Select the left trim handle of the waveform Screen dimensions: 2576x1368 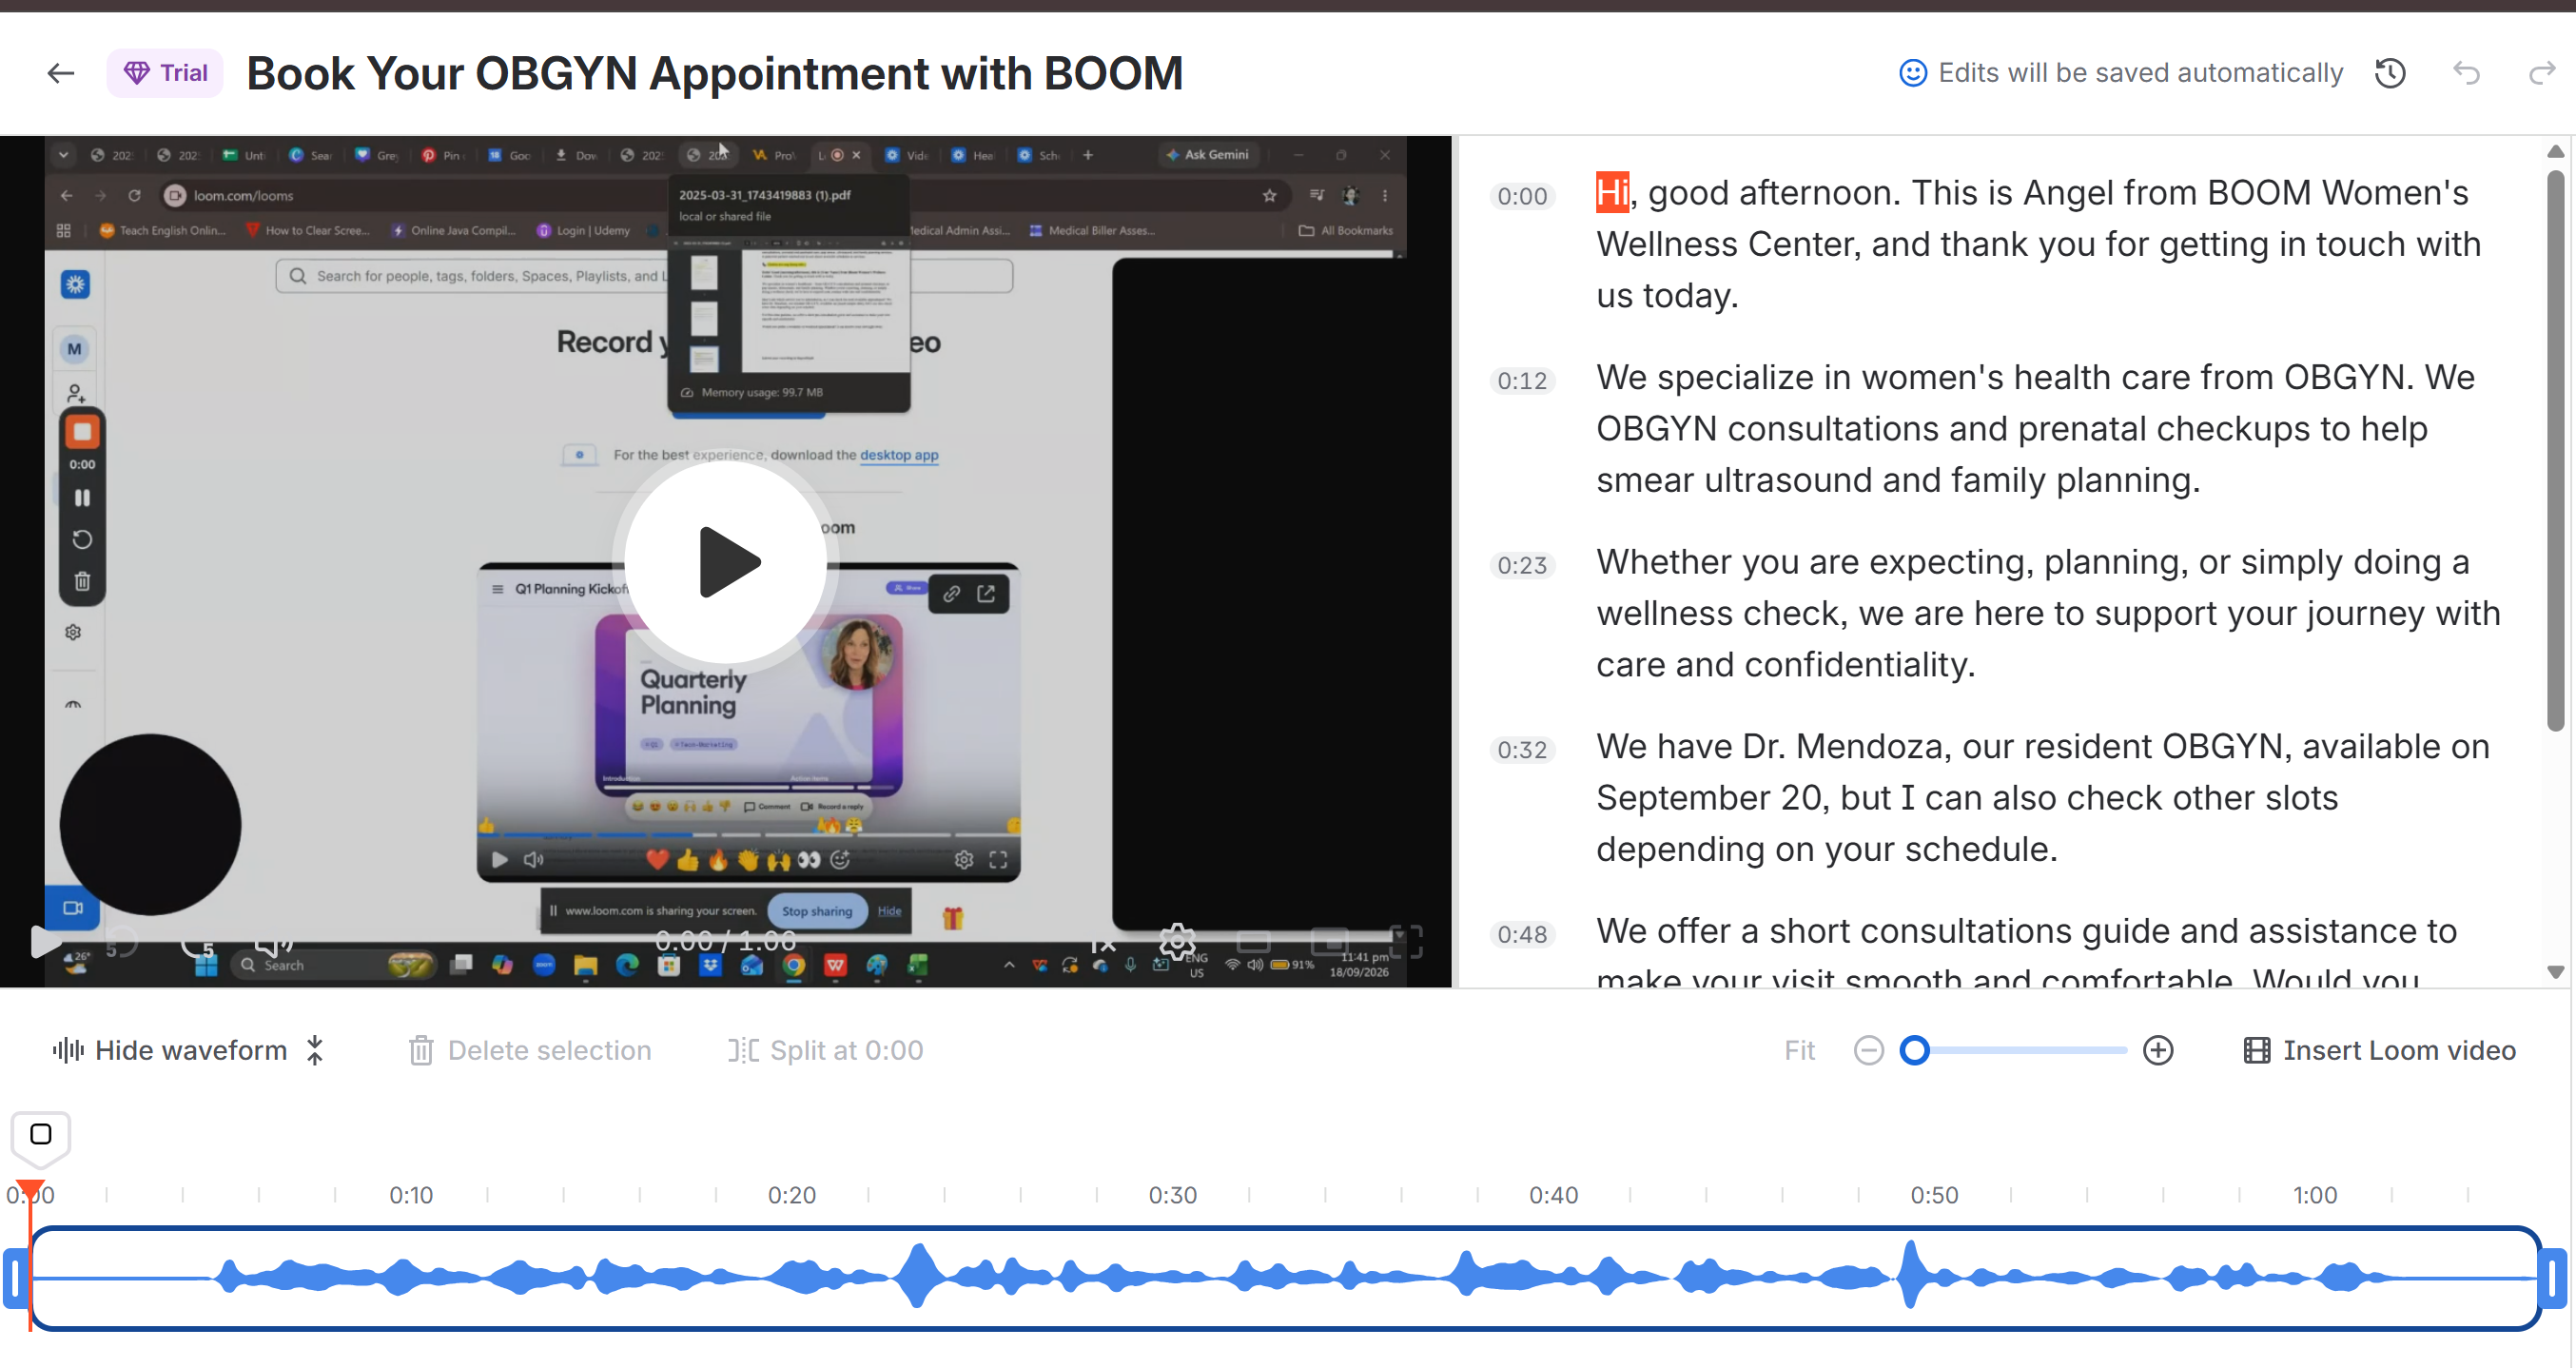15,1277
